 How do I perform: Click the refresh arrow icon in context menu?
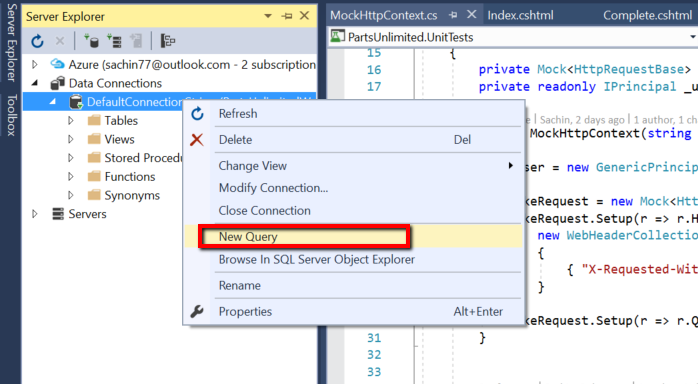coord(197,114)
